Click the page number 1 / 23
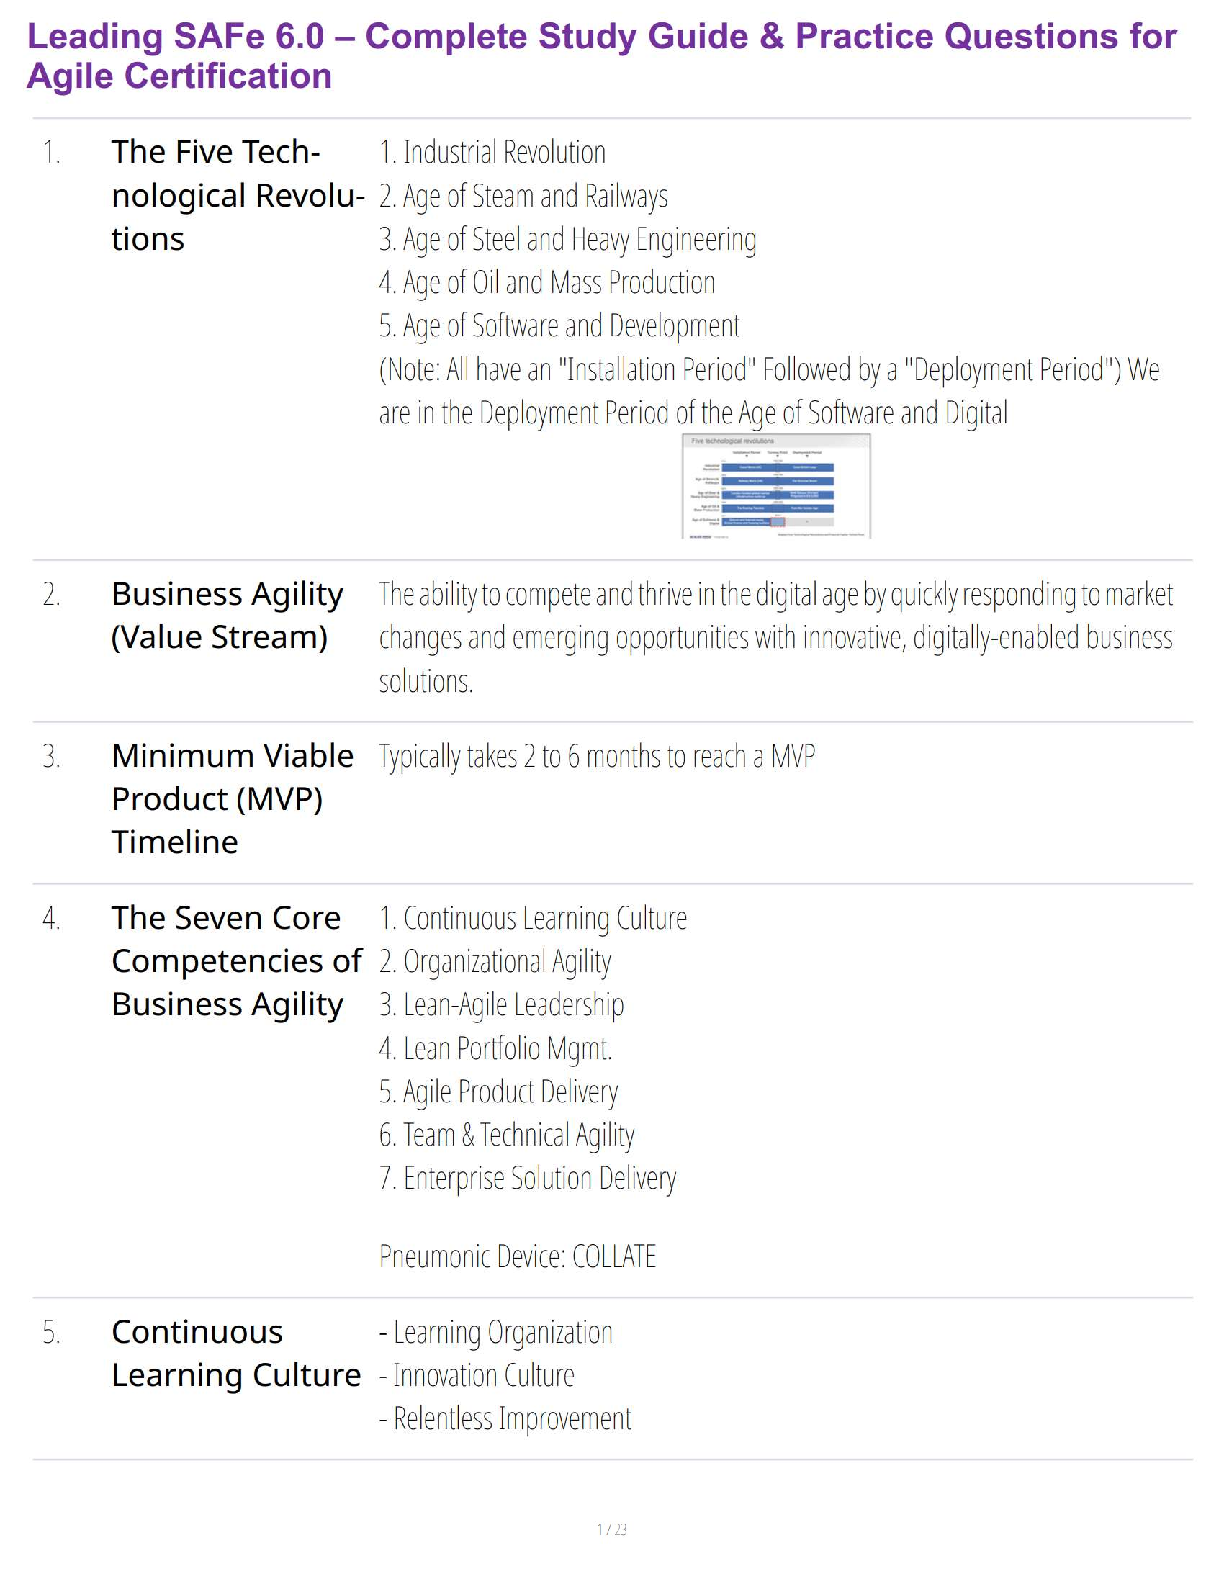Image resolution: width=1224 pixels, height=1584 pixels. 611,1529
